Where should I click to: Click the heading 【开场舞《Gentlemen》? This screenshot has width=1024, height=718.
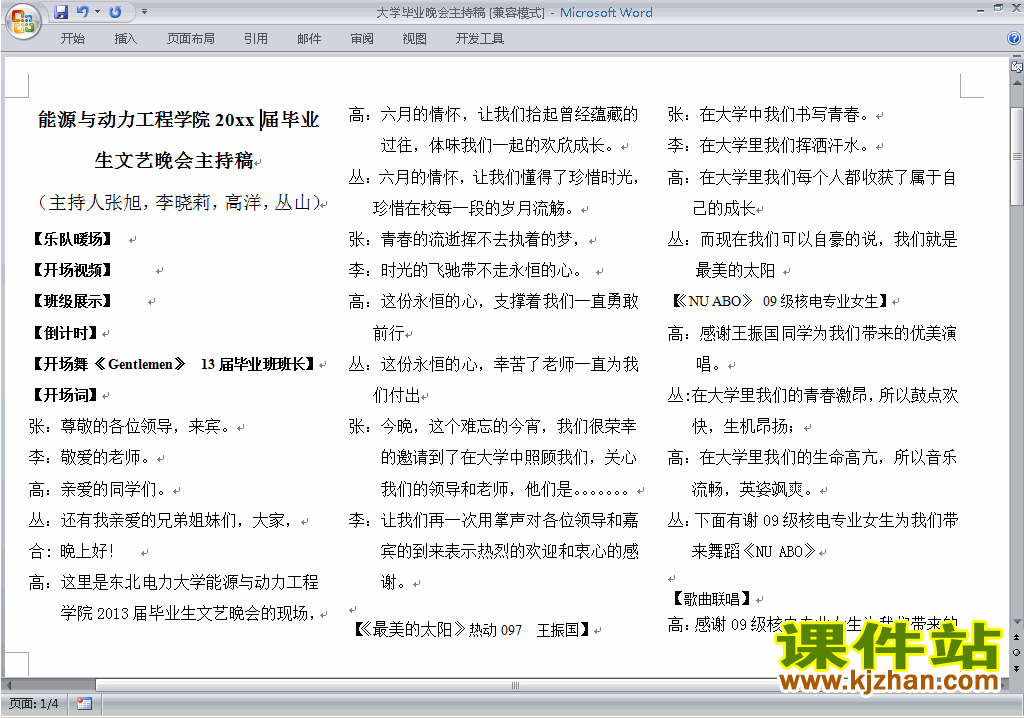click(108, 364)
